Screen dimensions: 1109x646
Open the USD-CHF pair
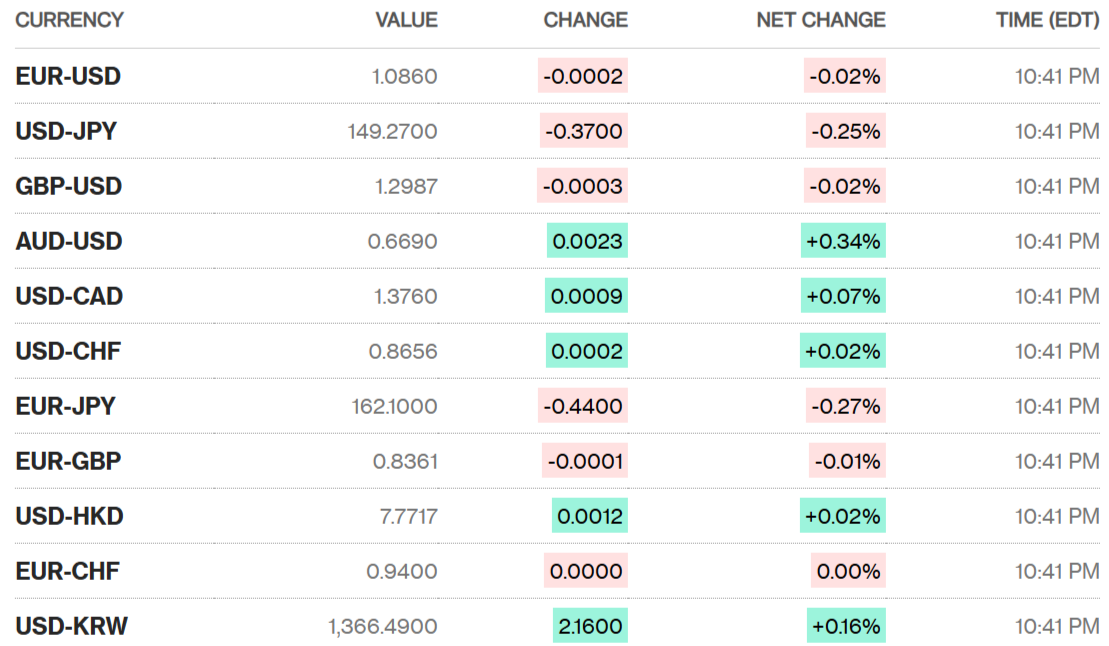click(x=68, y=351)
